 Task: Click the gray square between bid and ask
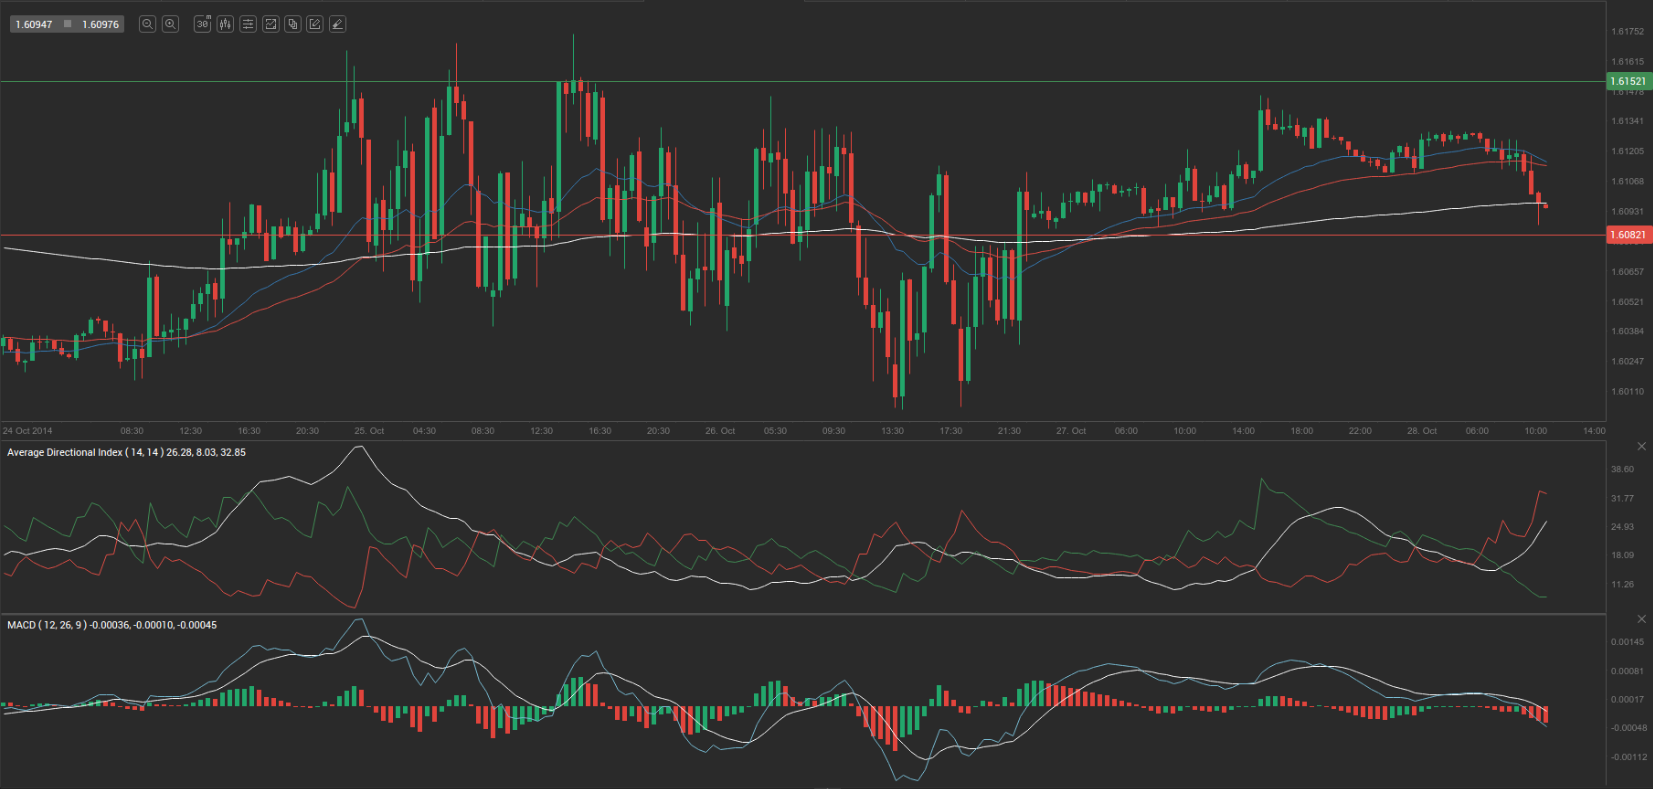(x=68, y=24)
